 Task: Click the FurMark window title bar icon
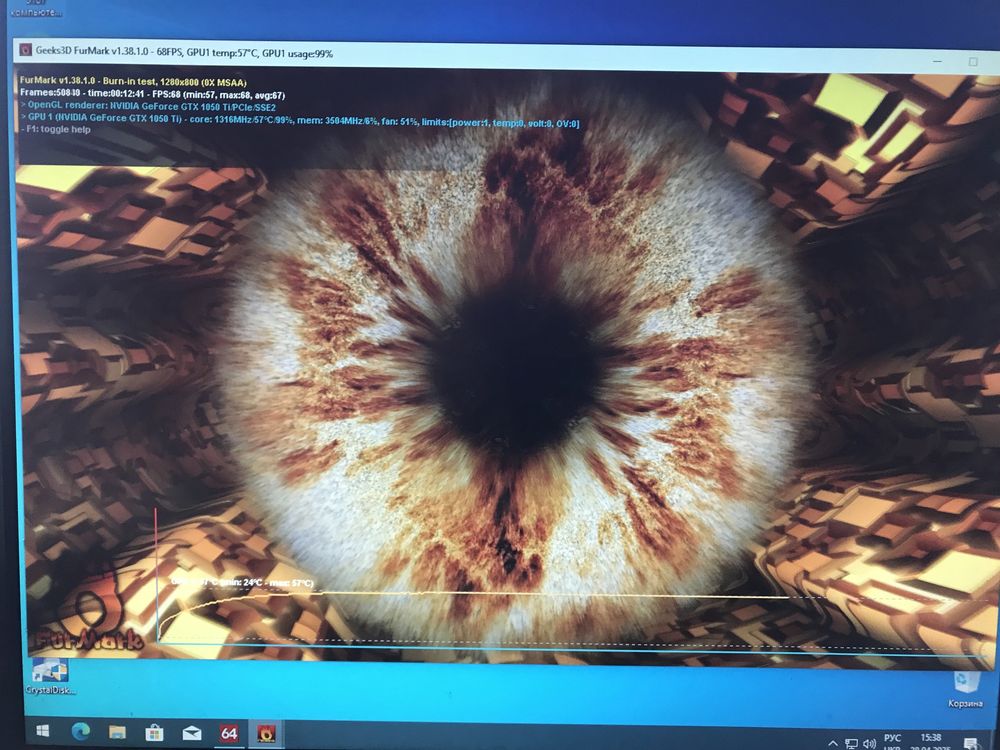coord(26,50)
